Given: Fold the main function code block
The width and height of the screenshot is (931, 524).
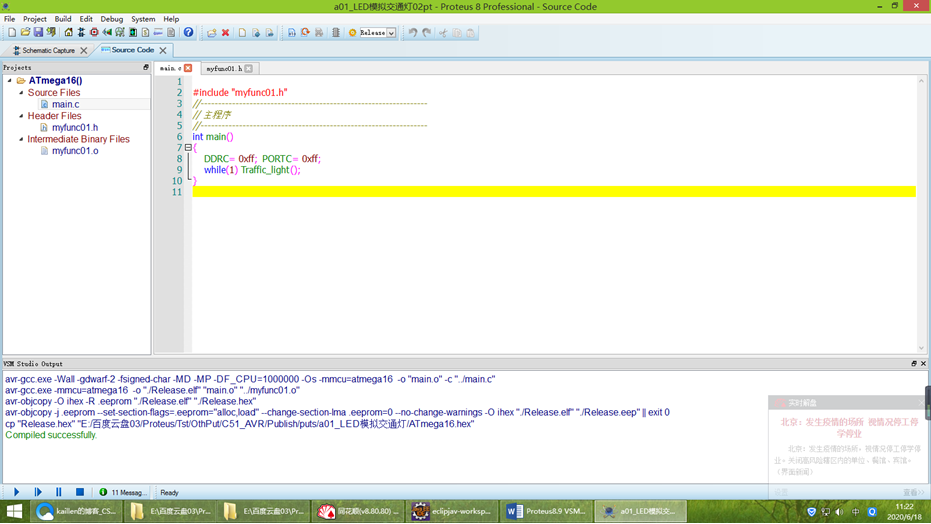Looking at the screenshot, I should tap(188, 147).
